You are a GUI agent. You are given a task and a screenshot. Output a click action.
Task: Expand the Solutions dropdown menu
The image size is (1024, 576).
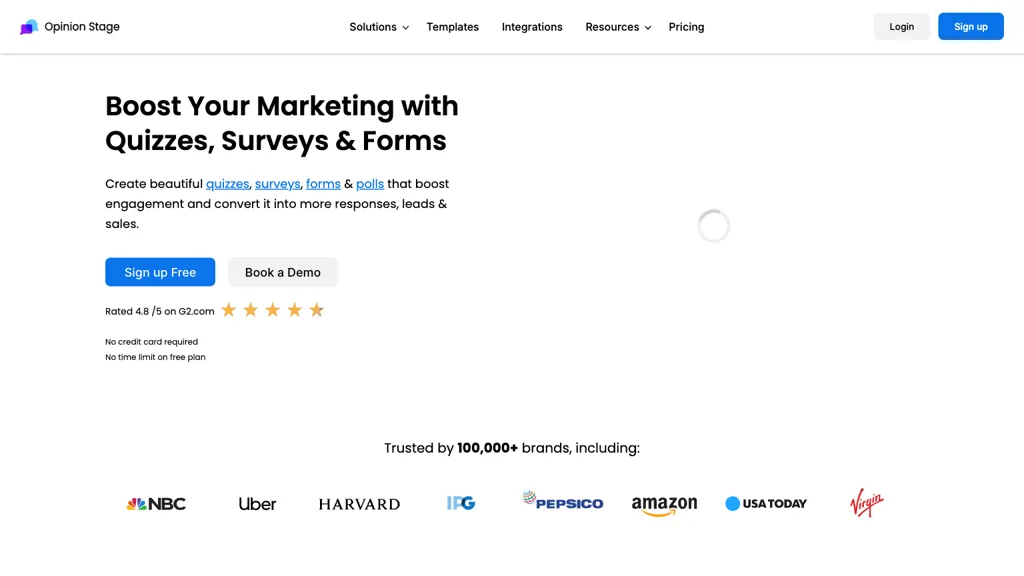379,27
